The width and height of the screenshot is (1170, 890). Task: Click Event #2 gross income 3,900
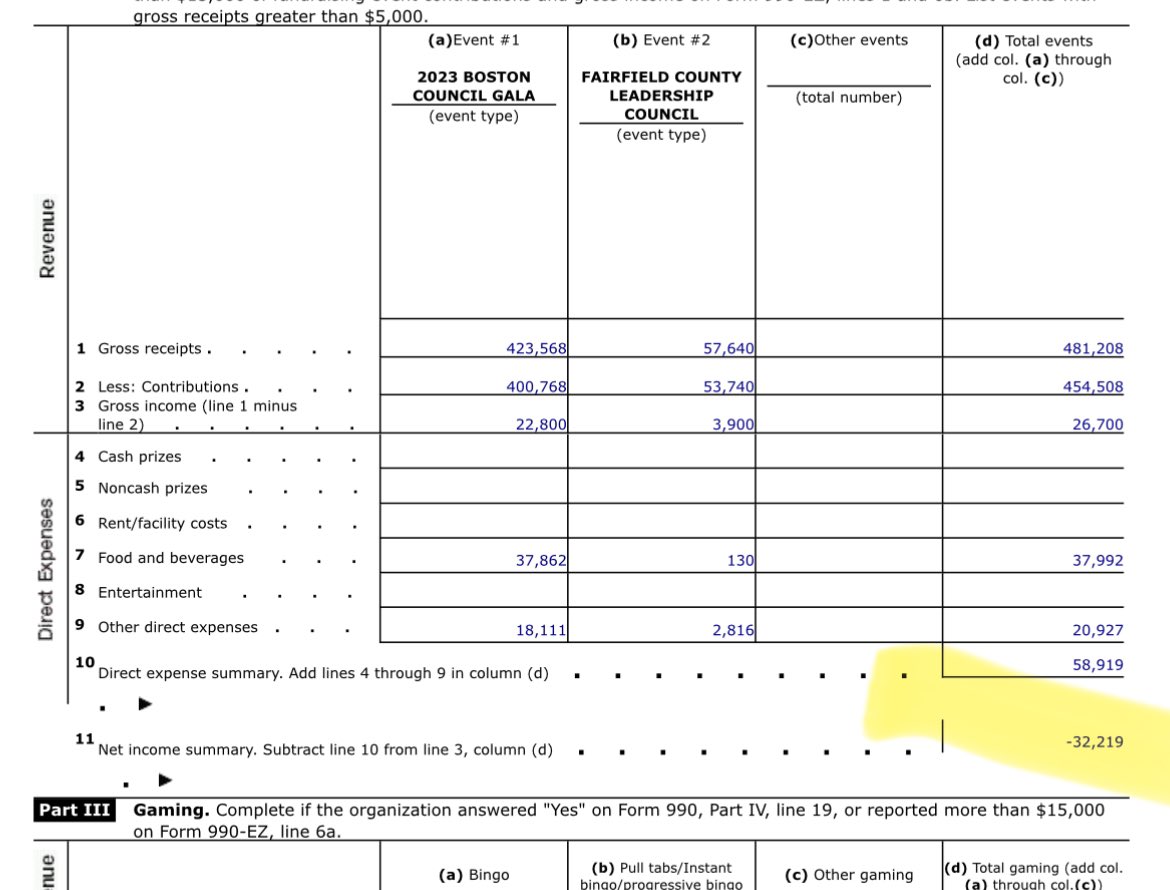click(733, 424)
